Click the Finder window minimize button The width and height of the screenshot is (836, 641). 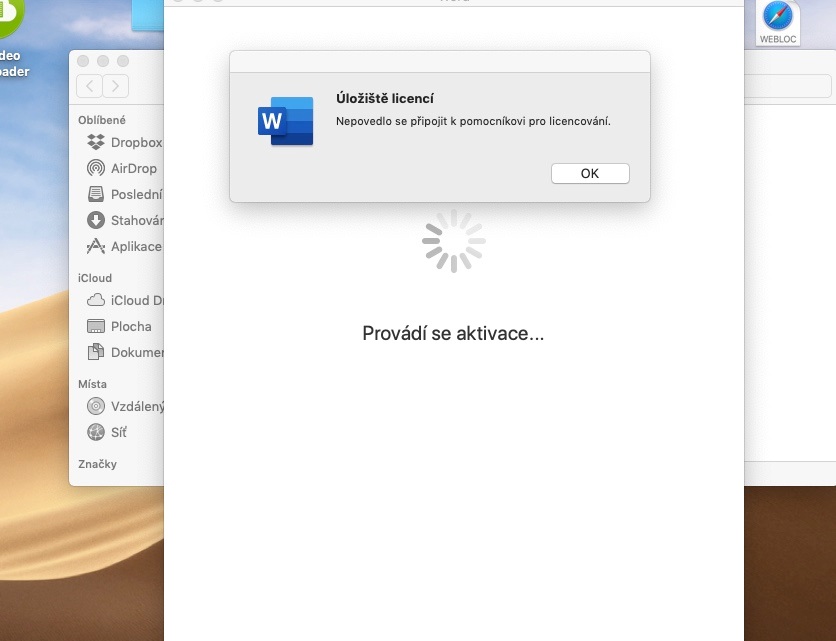pos(103,61)
